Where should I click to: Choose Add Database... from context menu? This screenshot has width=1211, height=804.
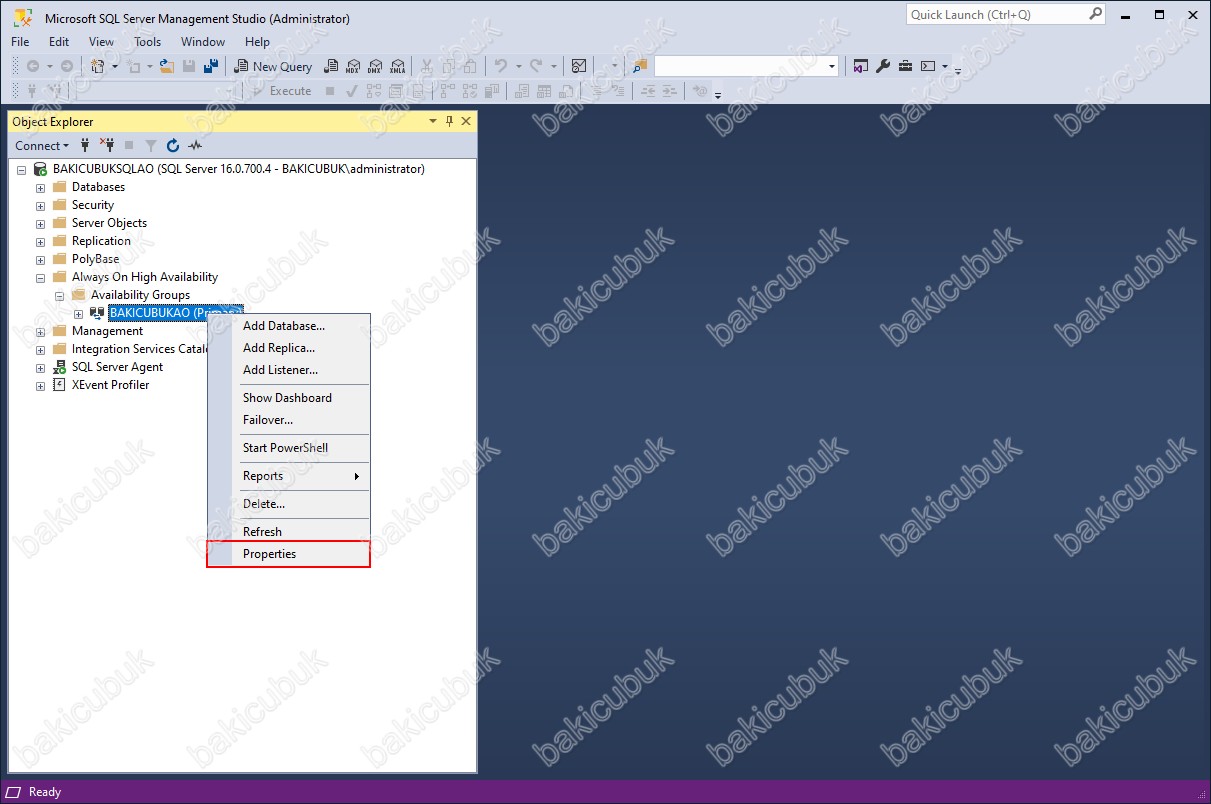(x=288, y=326)
